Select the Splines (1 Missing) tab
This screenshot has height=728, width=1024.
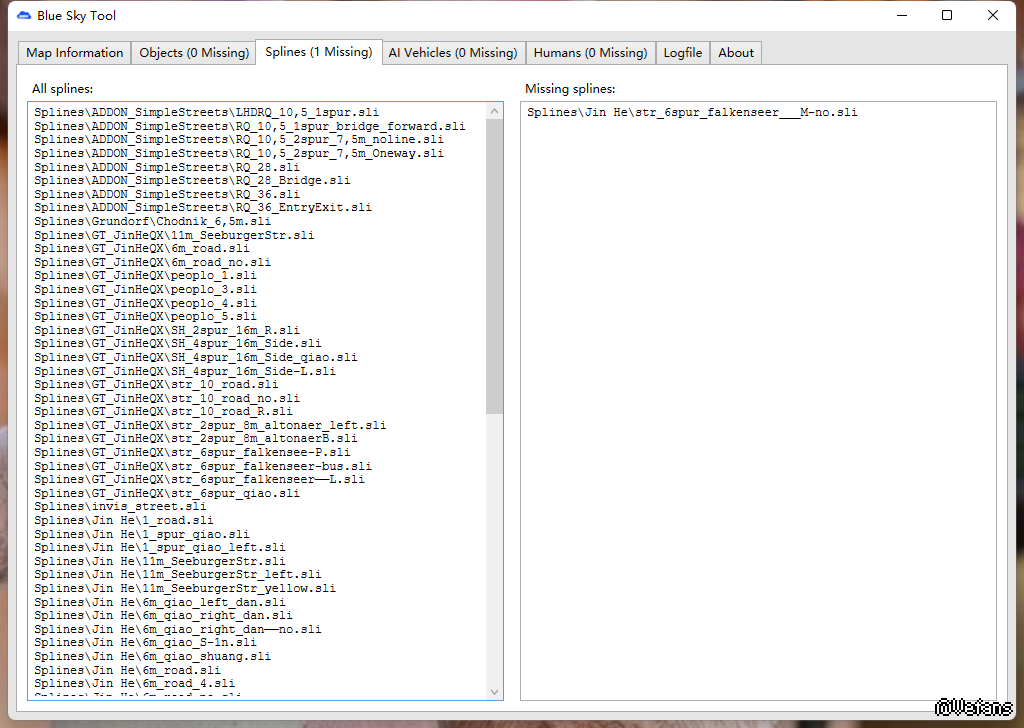point(318,52)
